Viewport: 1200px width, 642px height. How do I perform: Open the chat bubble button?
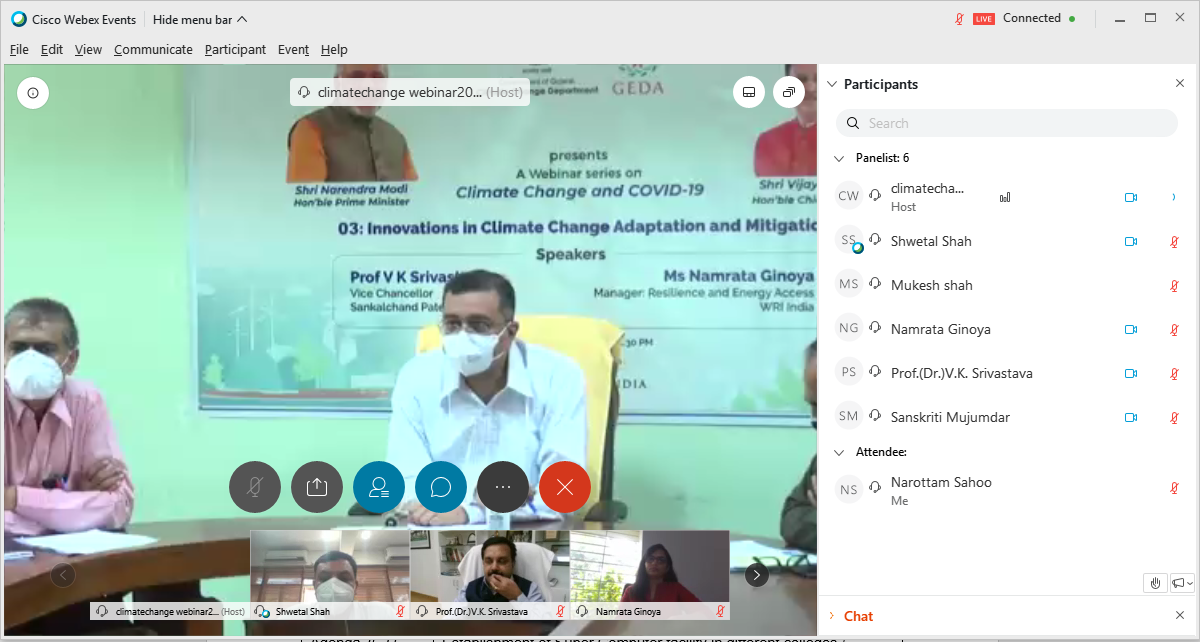pos(441,487)
